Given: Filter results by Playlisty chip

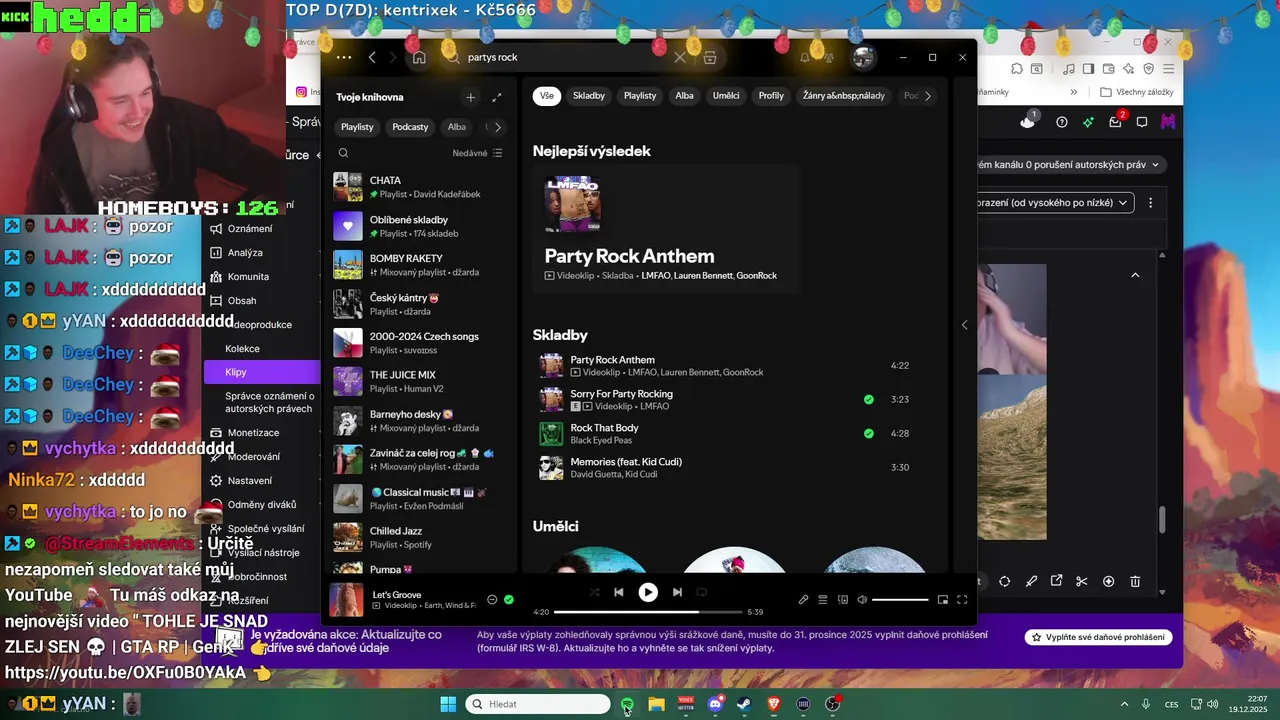Looking at the screenshot, I should tap(640, 96).
